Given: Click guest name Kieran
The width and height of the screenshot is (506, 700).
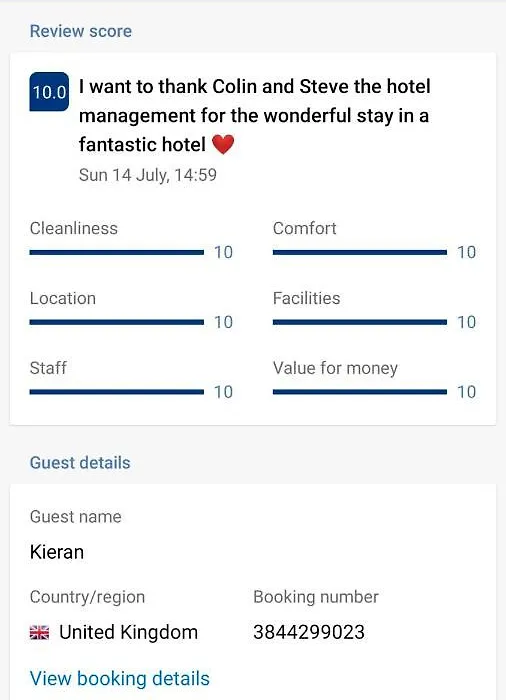Looking at the screenshot, I should coord(57,552).
